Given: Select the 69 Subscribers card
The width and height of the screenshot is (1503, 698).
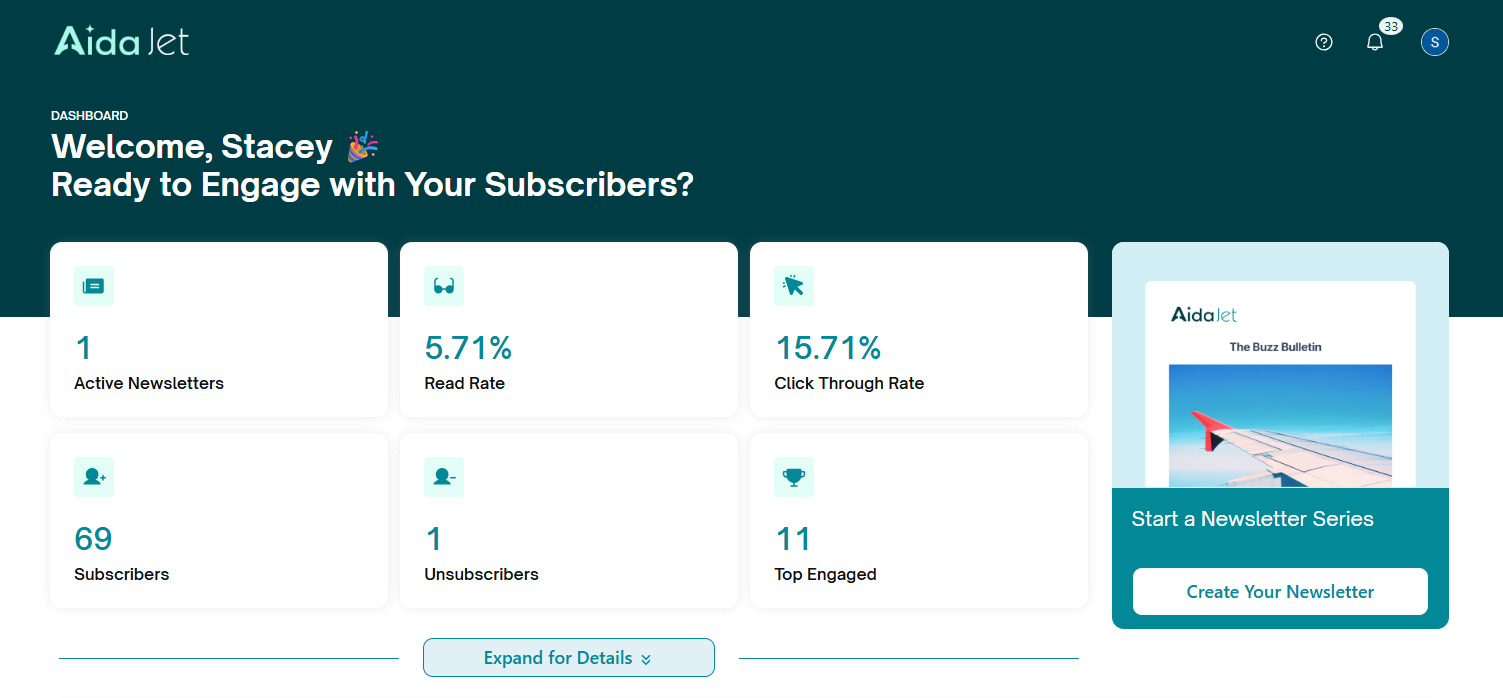Looking at the screenshot, I should click(219, 520).
